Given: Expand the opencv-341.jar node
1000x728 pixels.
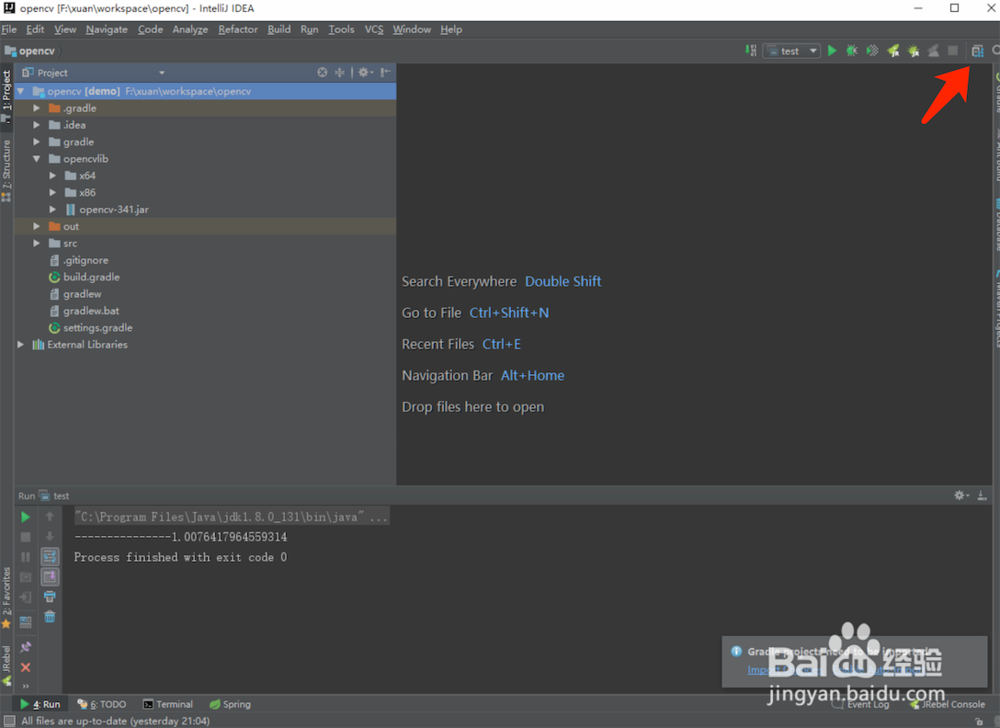Looking at the screenshot, I should [52, 209].
